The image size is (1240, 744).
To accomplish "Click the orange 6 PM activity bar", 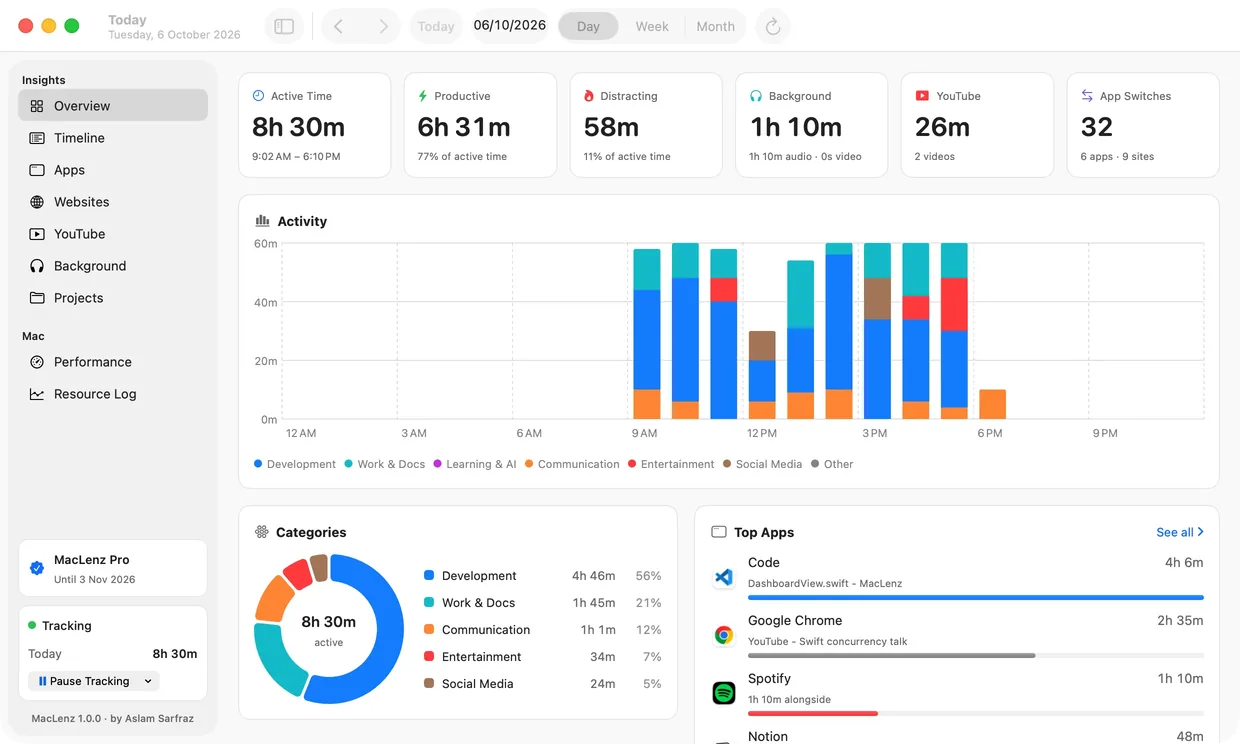I will 992,404.
